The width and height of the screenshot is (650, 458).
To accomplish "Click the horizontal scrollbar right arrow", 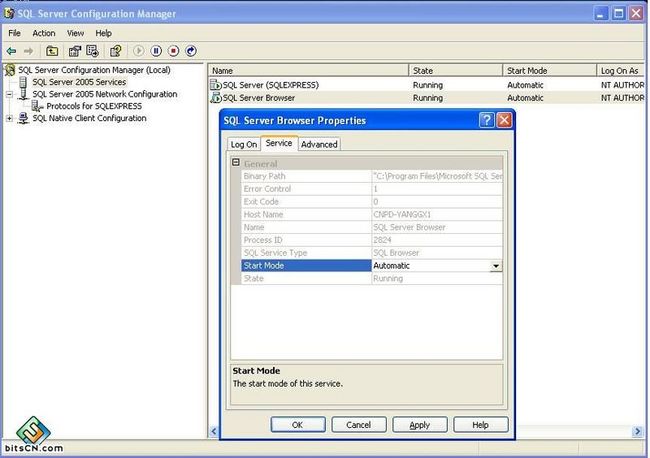I will [638, 431].
